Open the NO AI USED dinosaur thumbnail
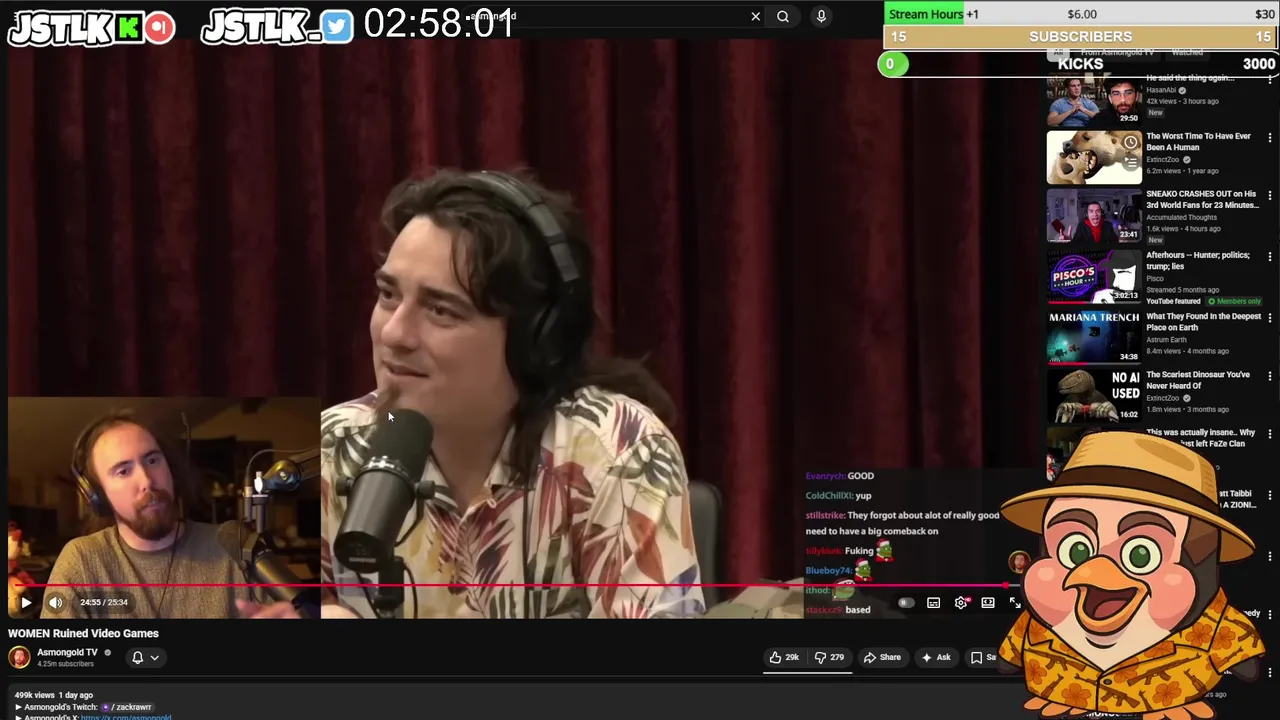The image size is (1280, 720). (x=1094, y=395)
